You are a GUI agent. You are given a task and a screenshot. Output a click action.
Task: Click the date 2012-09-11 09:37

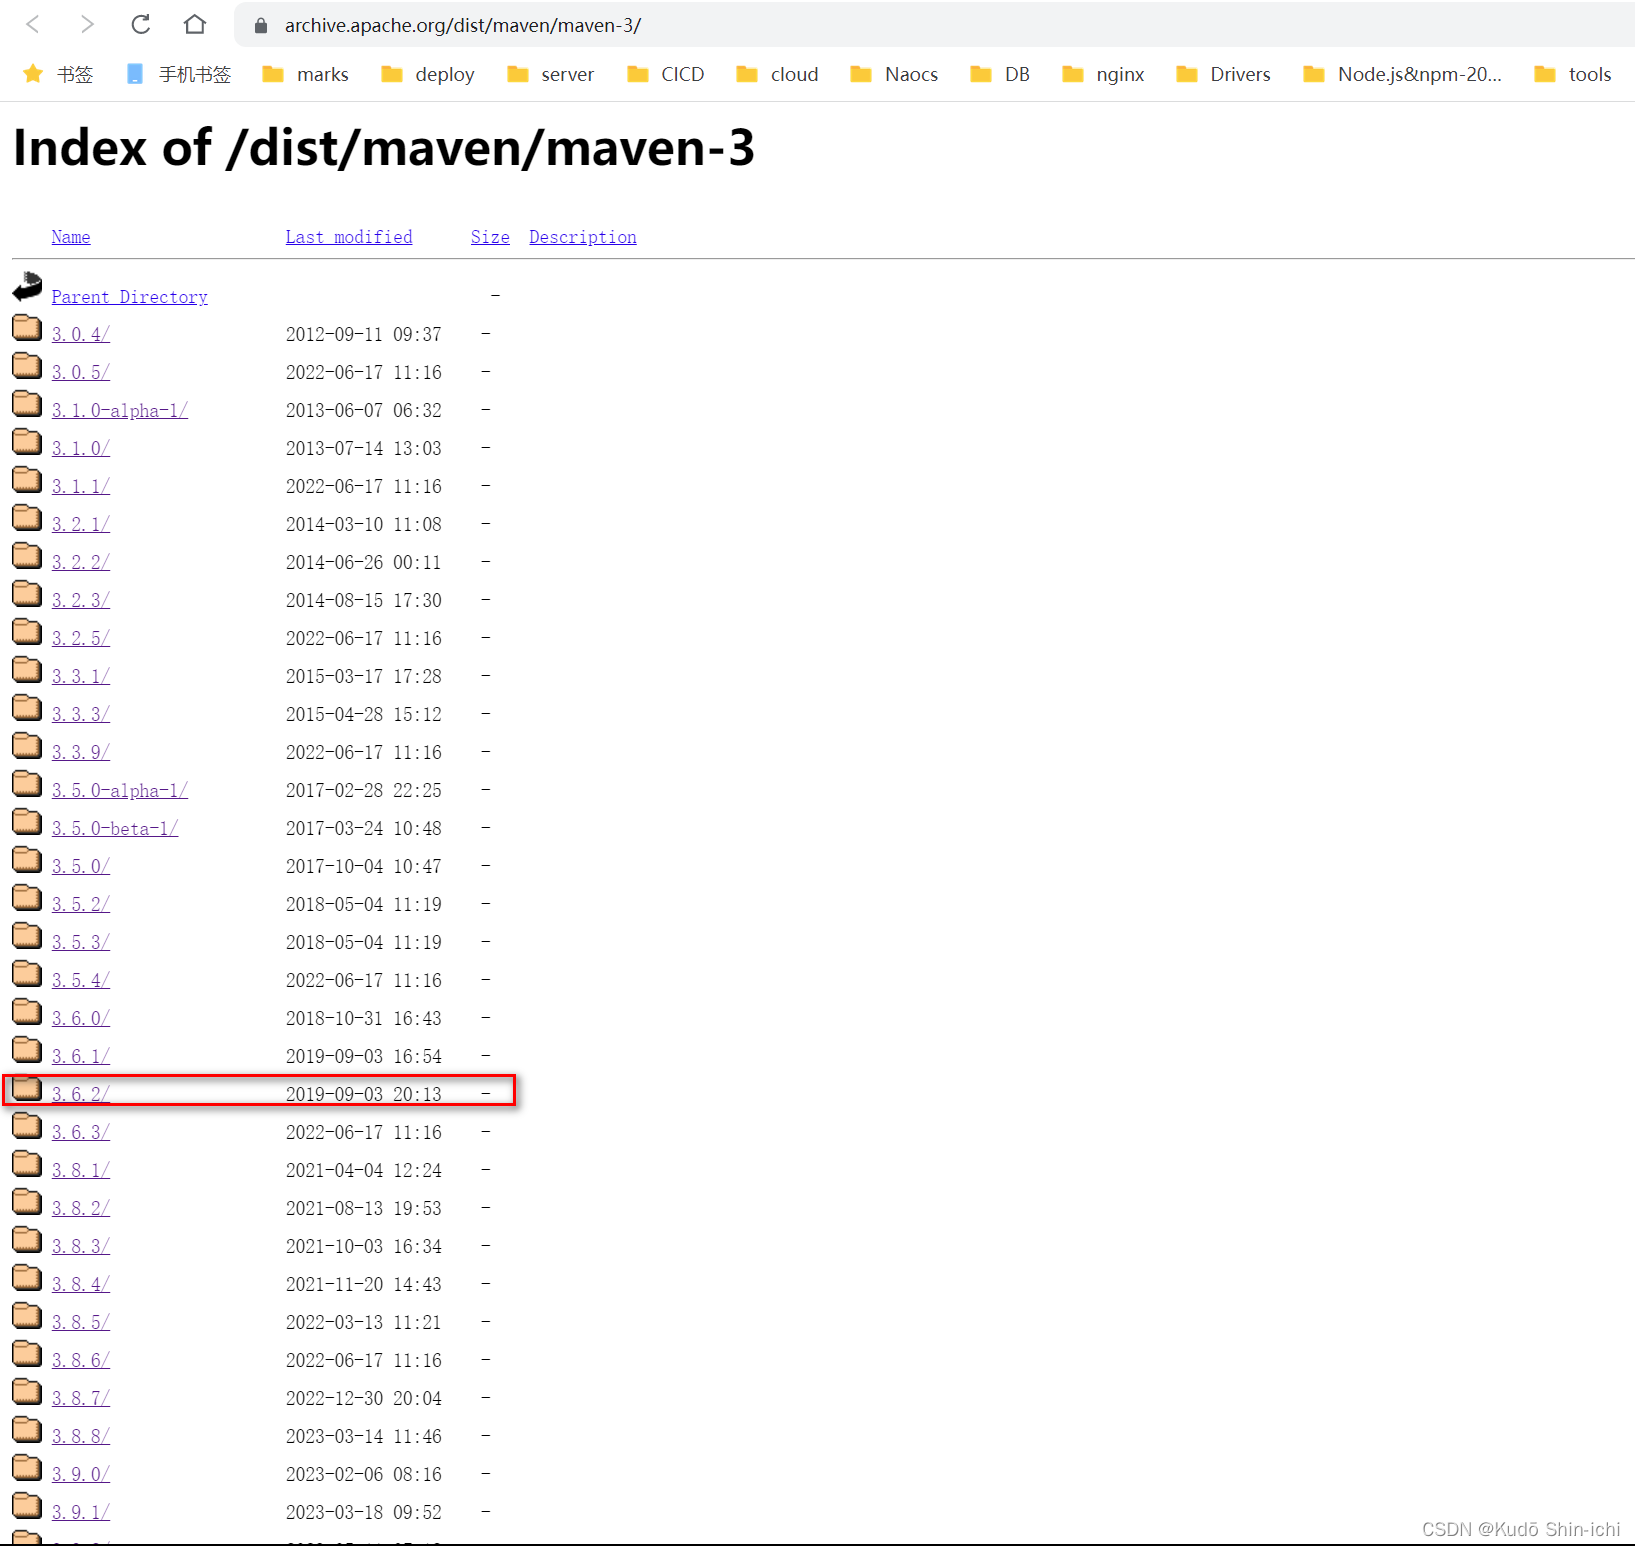coord(364,334)
